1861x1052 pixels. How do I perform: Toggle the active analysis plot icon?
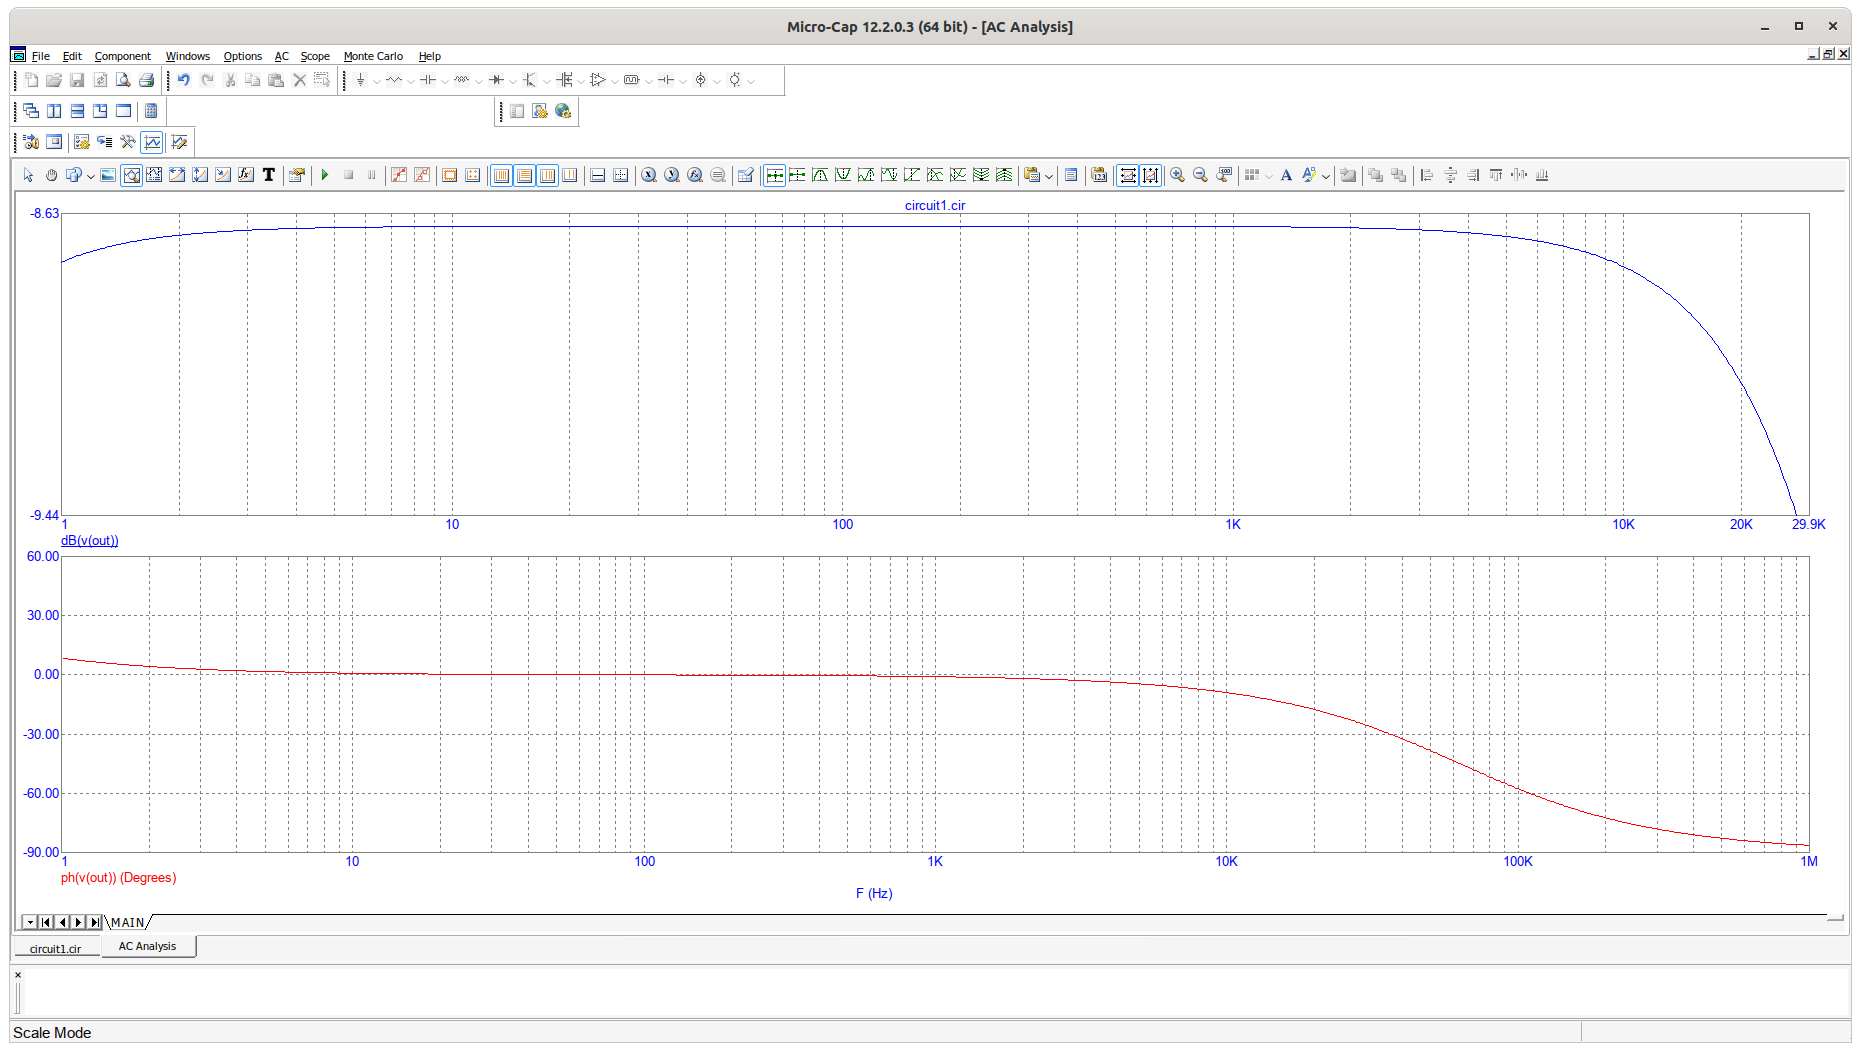click(152, 142)
